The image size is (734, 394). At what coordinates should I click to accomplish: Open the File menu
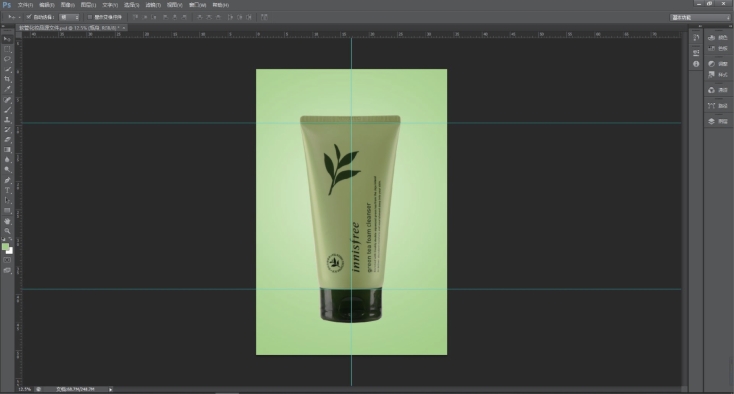click(25, 5)
